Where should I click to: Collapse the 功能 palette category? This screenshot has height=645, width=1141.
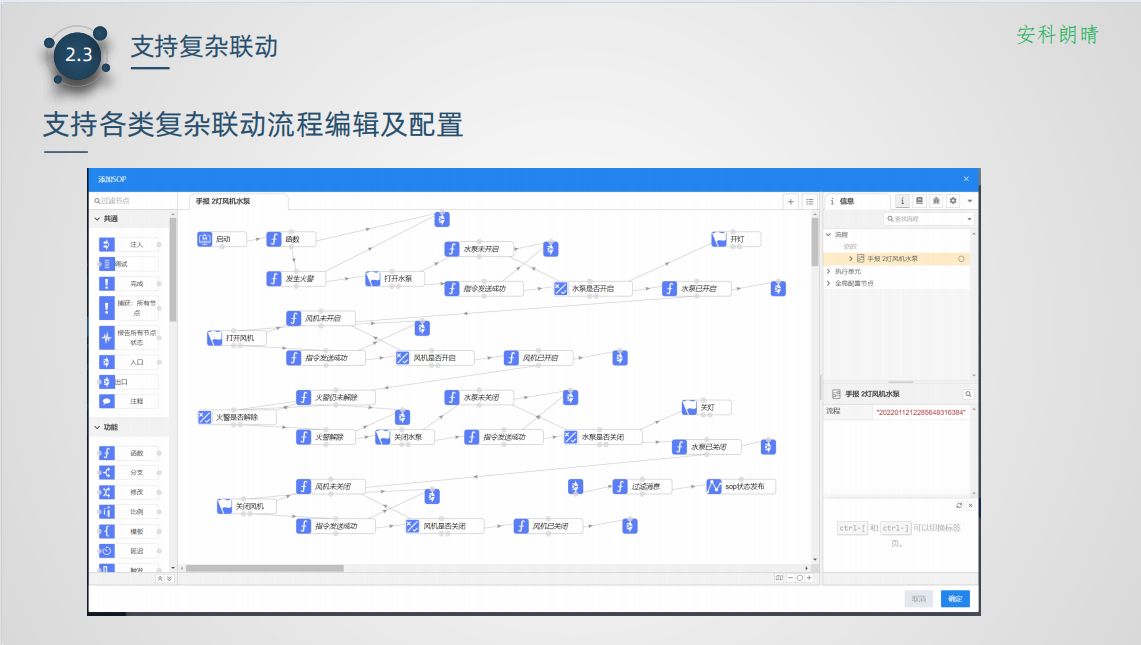97,427
